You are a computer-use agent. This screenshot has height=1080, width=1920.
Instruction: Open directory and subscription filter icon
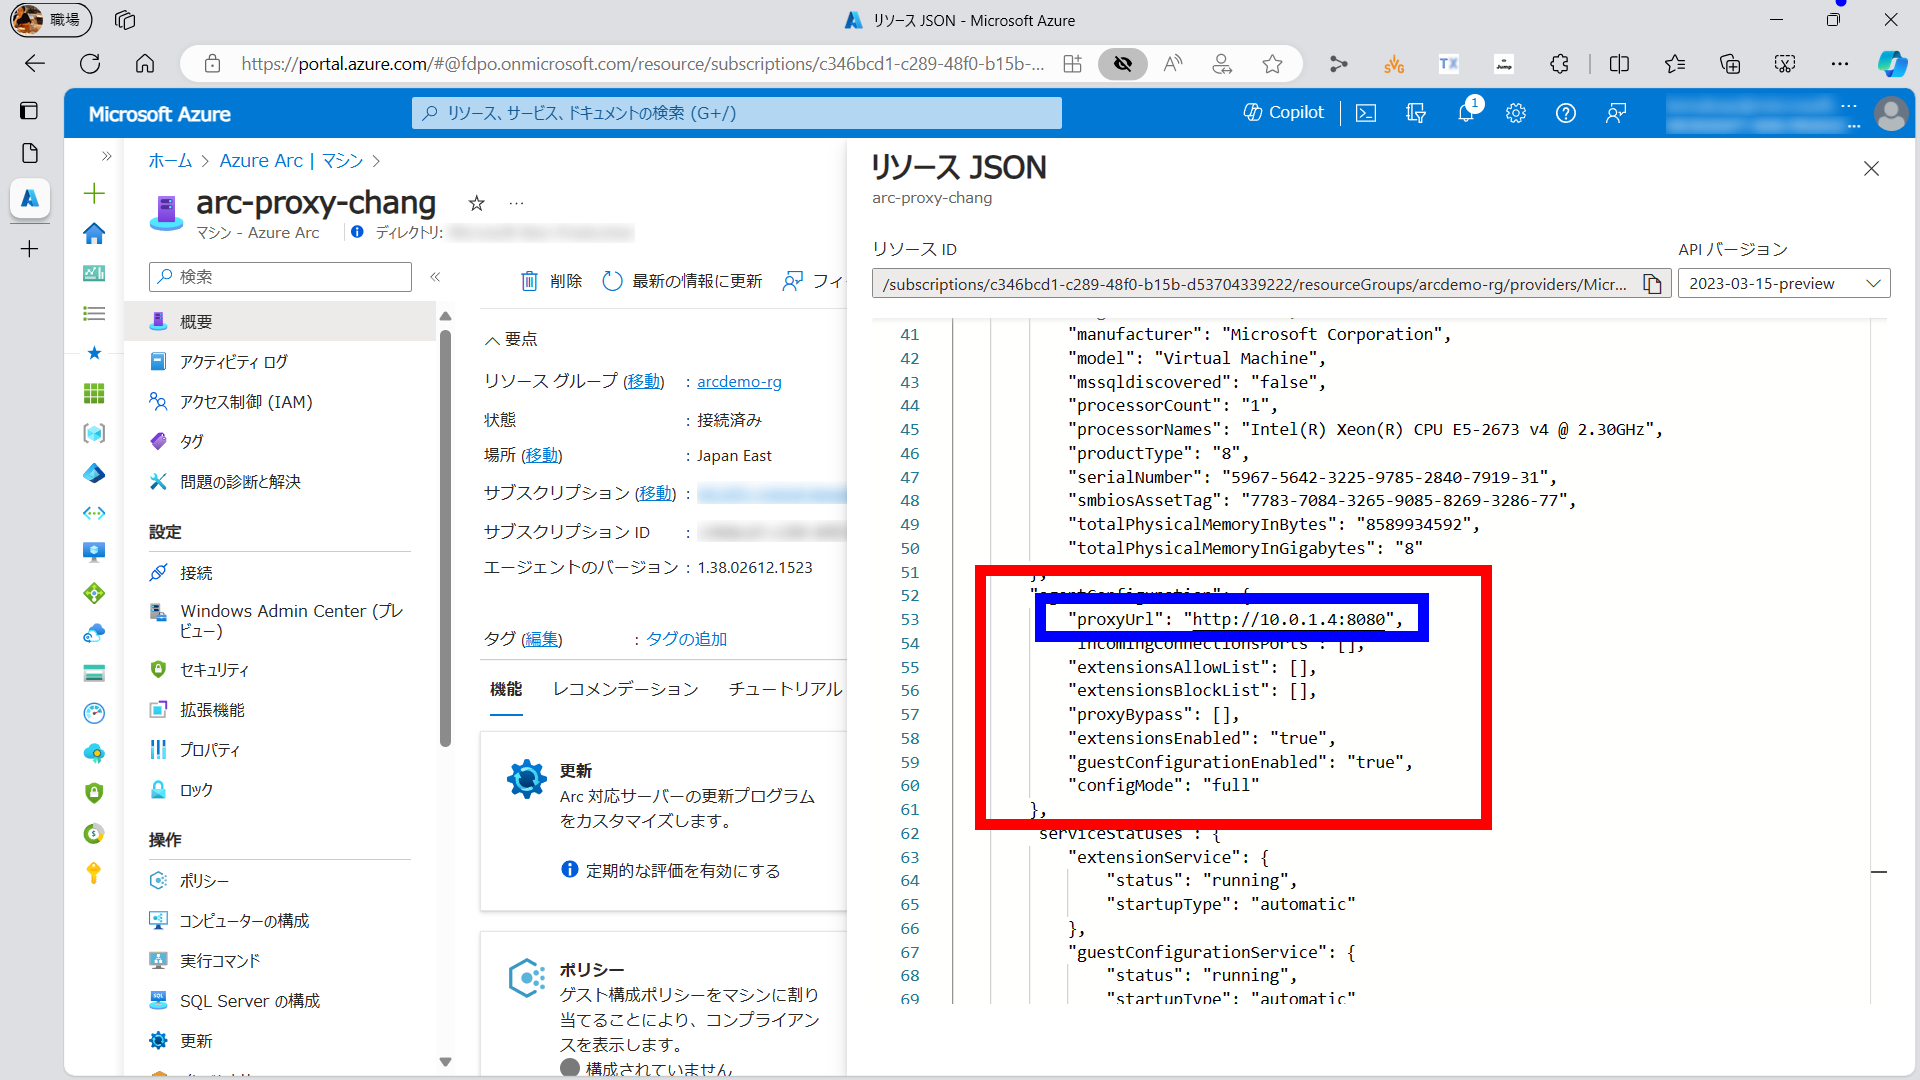pyautogui.click(x=1416, y=114)
